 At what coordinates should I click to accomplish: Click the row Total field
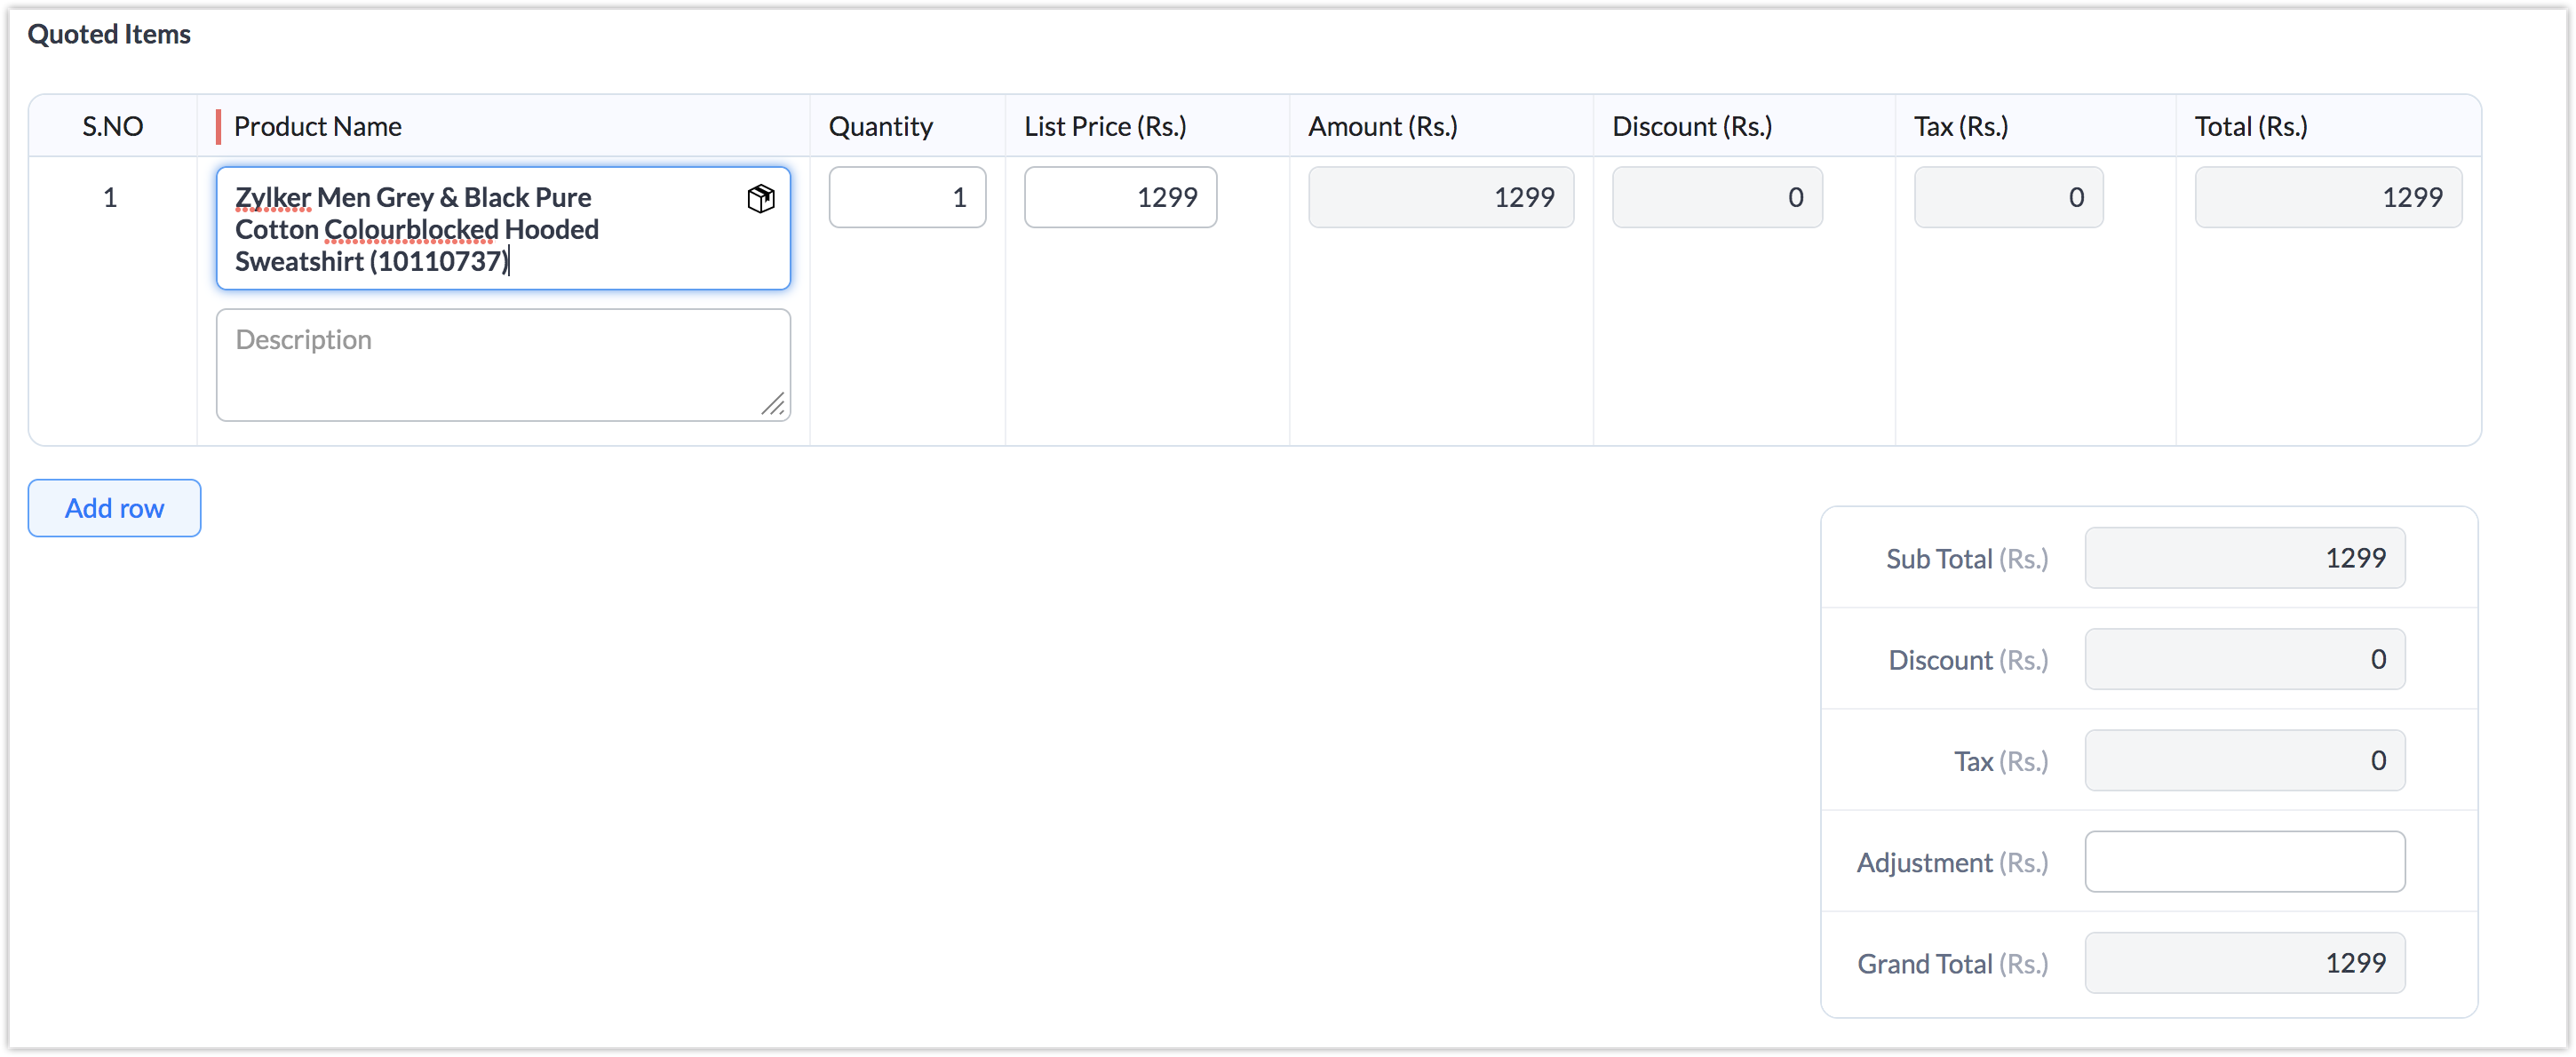click(x=2327, y=197)
